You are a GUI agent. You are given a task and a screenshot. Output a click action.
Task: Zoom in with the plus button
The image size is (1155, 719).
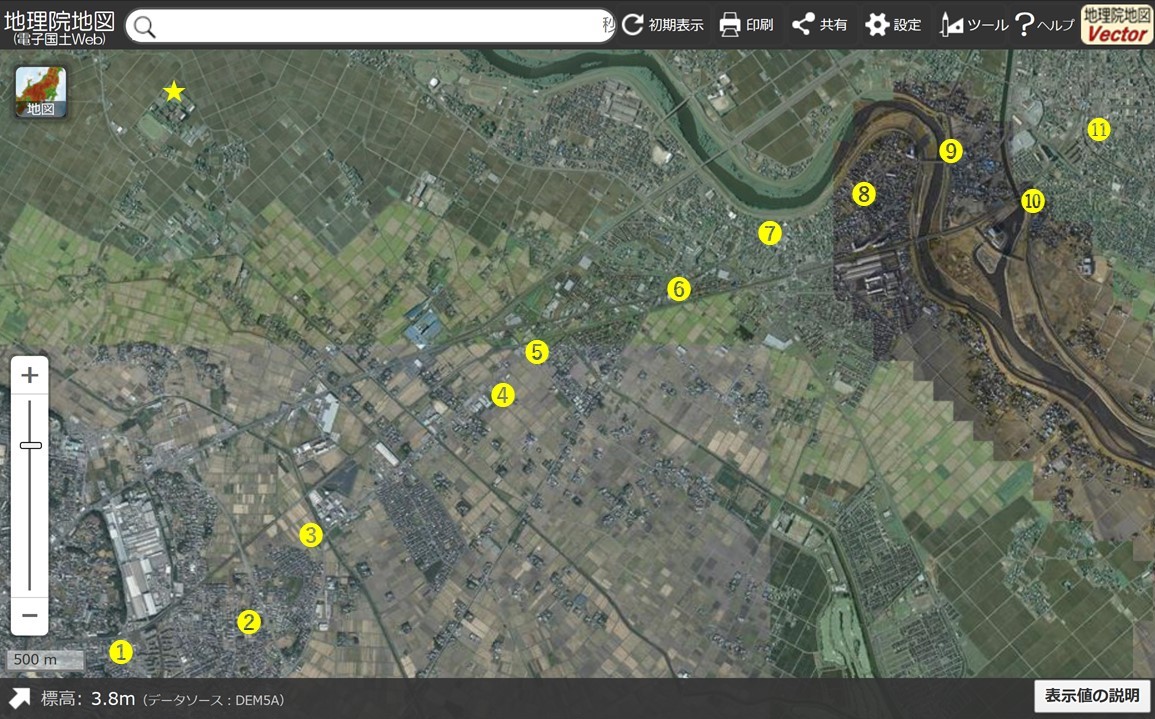pos(29,376)
